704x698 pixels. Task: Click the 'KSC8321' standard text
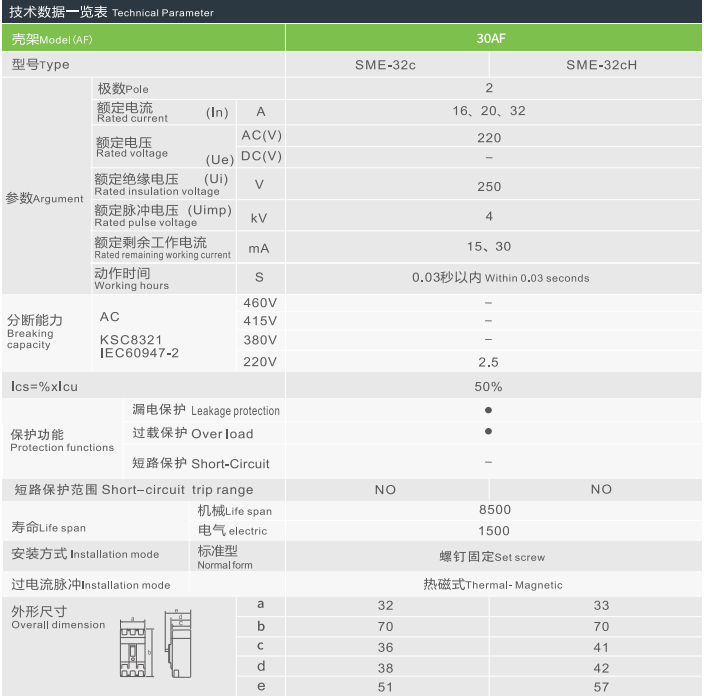pos(131,340)
